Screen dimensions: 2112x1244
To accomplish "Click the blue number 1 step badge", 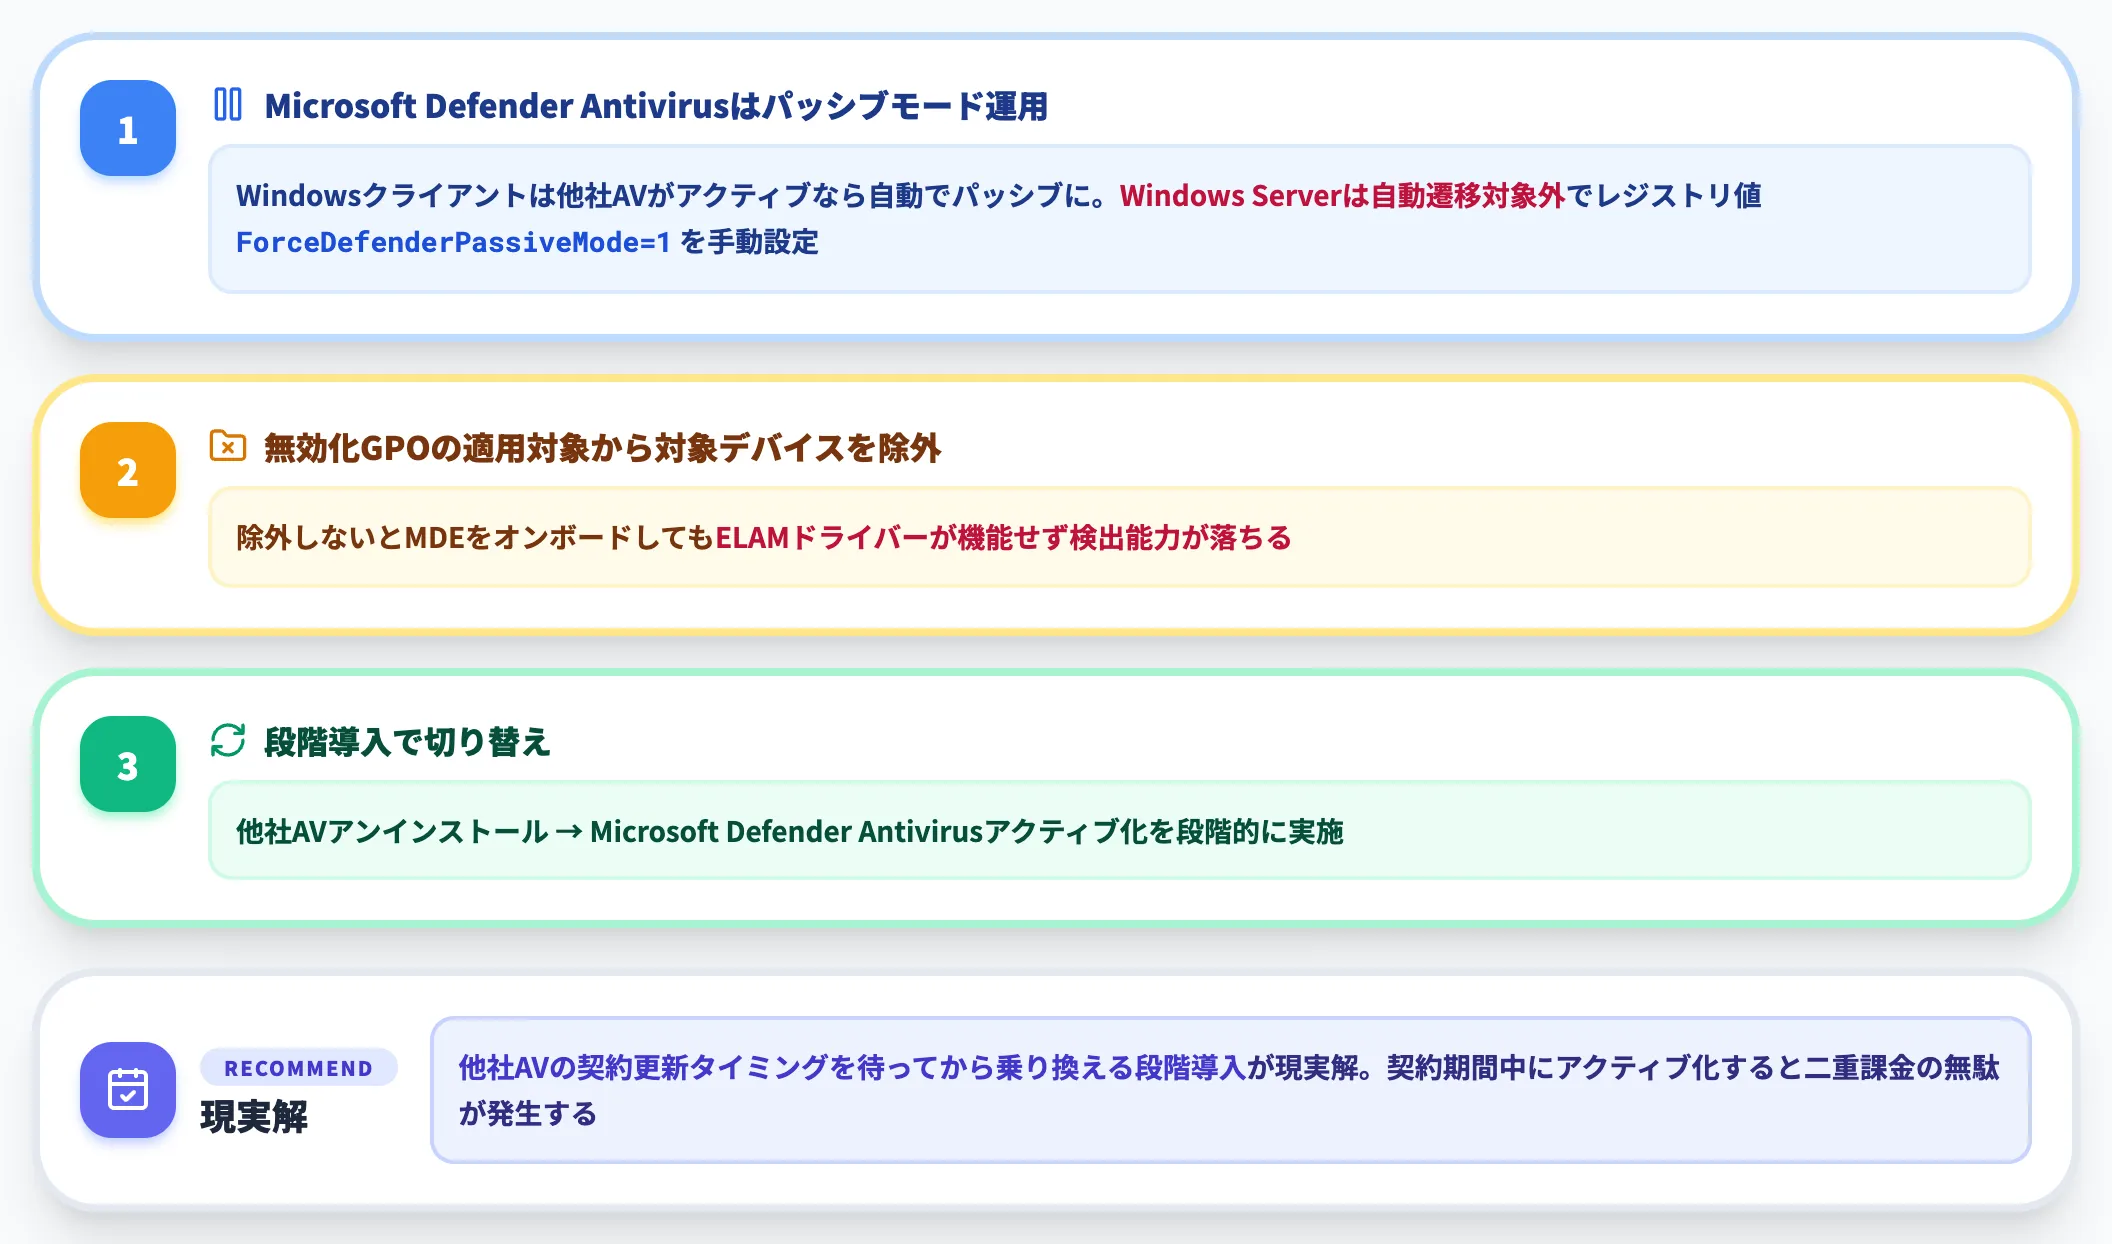I will pyautogui.click(x=128, y=128).
